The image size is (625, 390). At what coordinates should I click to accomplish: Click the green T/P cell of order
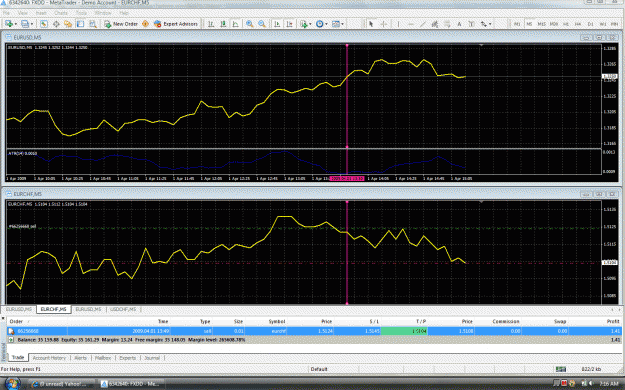(x=404, y=331)
